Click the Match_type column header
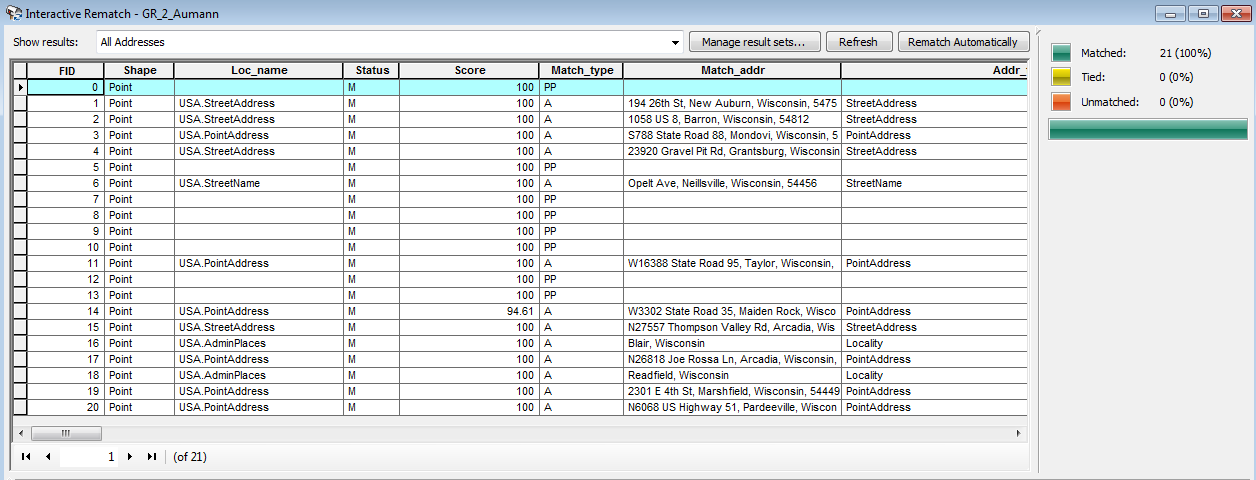 point(581,70)
